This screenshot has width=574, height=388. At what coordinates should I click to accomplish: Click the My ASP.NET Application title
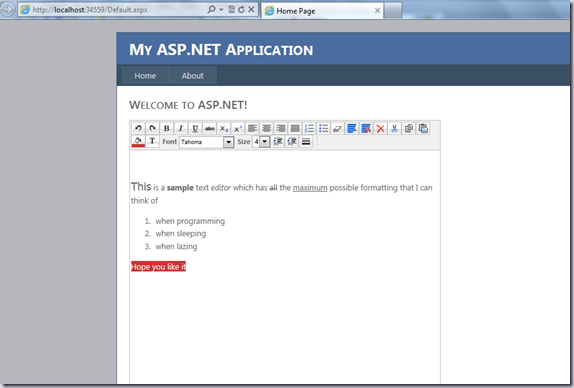pyautogui.click(x=221, y=50)
